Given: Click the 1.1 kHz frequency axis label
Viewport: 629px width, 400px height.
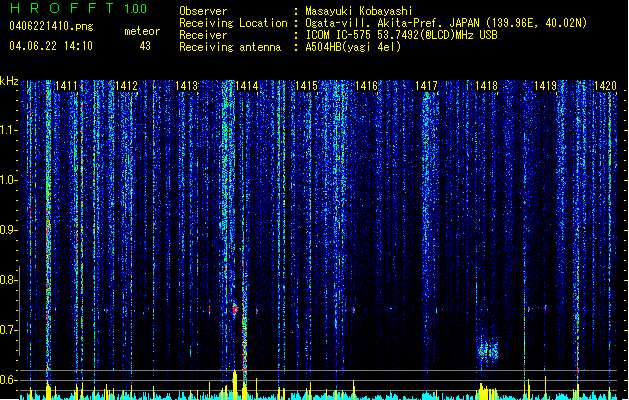Looking at the screenshot, I should (9, 130).
